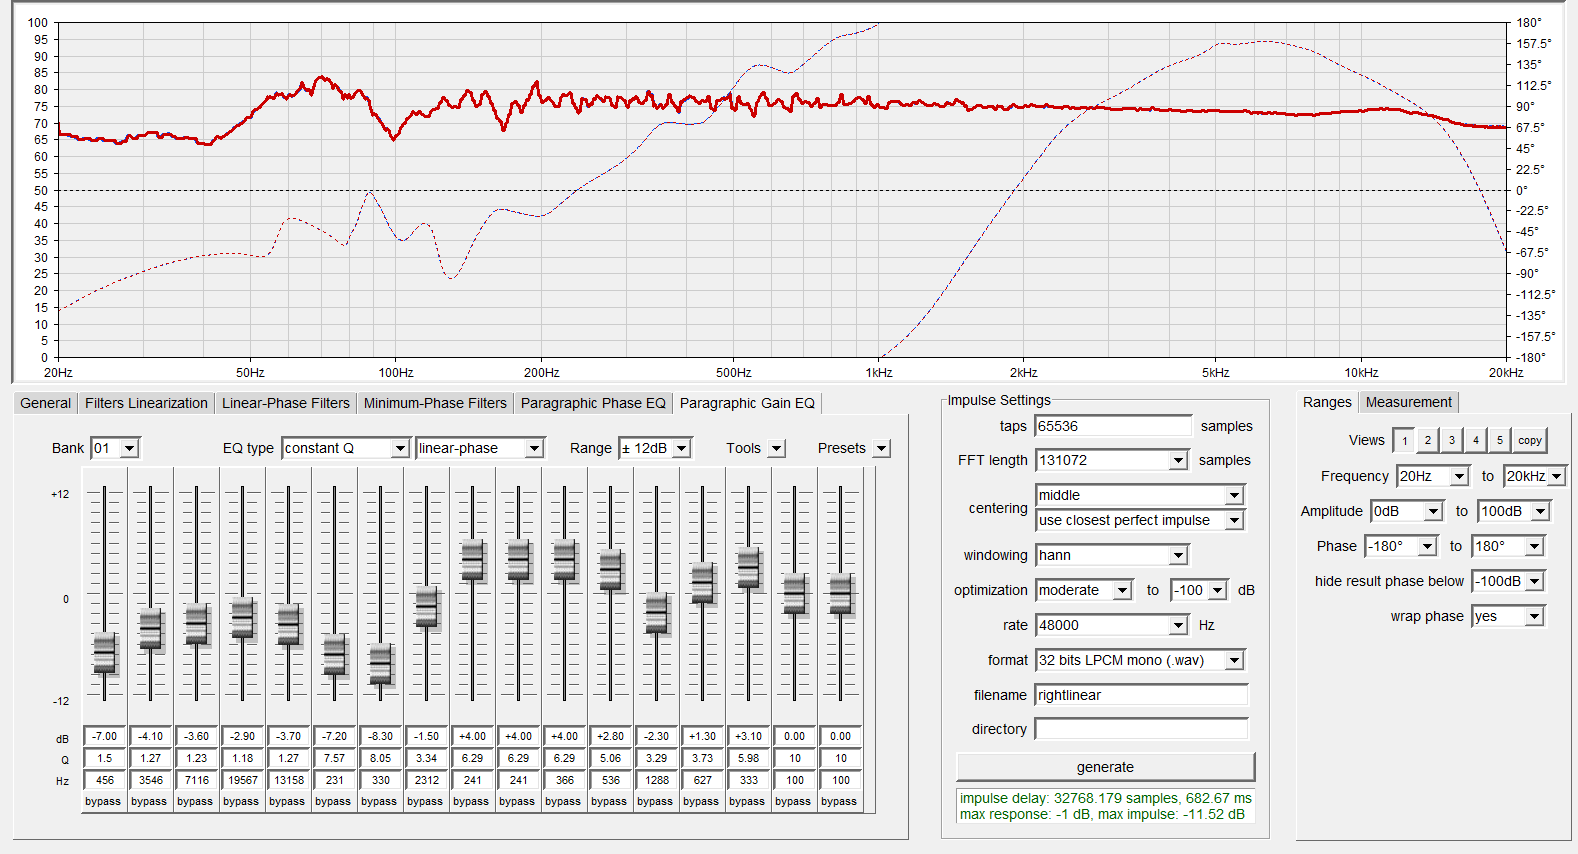
Task: Click the filename input field
Action: tap(1141, 695)
